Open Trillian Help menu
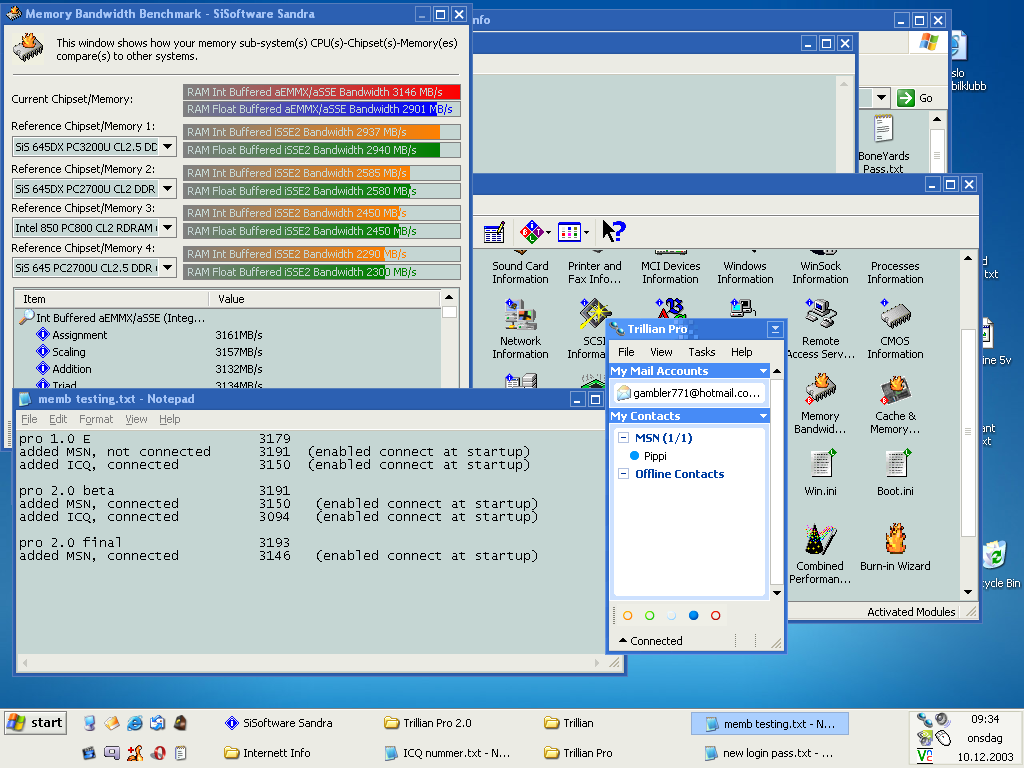 pyautogui.click(x=741, y=352)
